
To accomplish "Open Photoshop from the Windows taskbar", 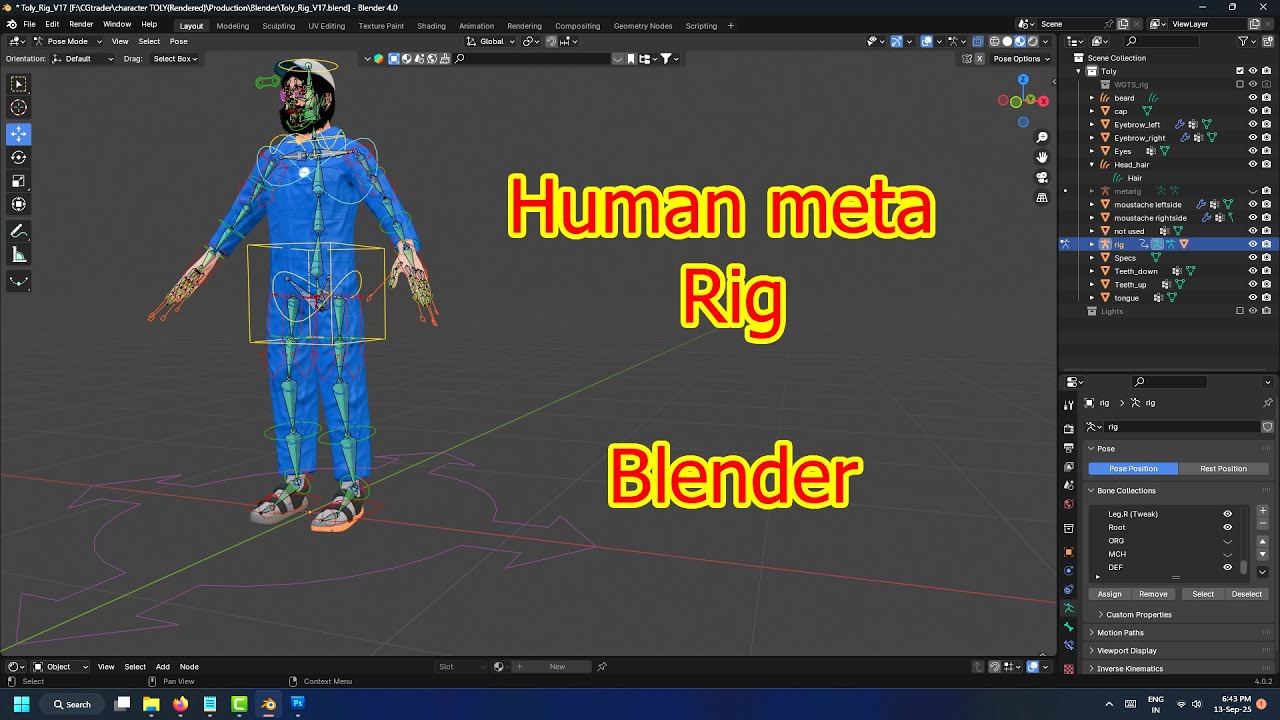I will pyautogui.click(x=297, y=704).
